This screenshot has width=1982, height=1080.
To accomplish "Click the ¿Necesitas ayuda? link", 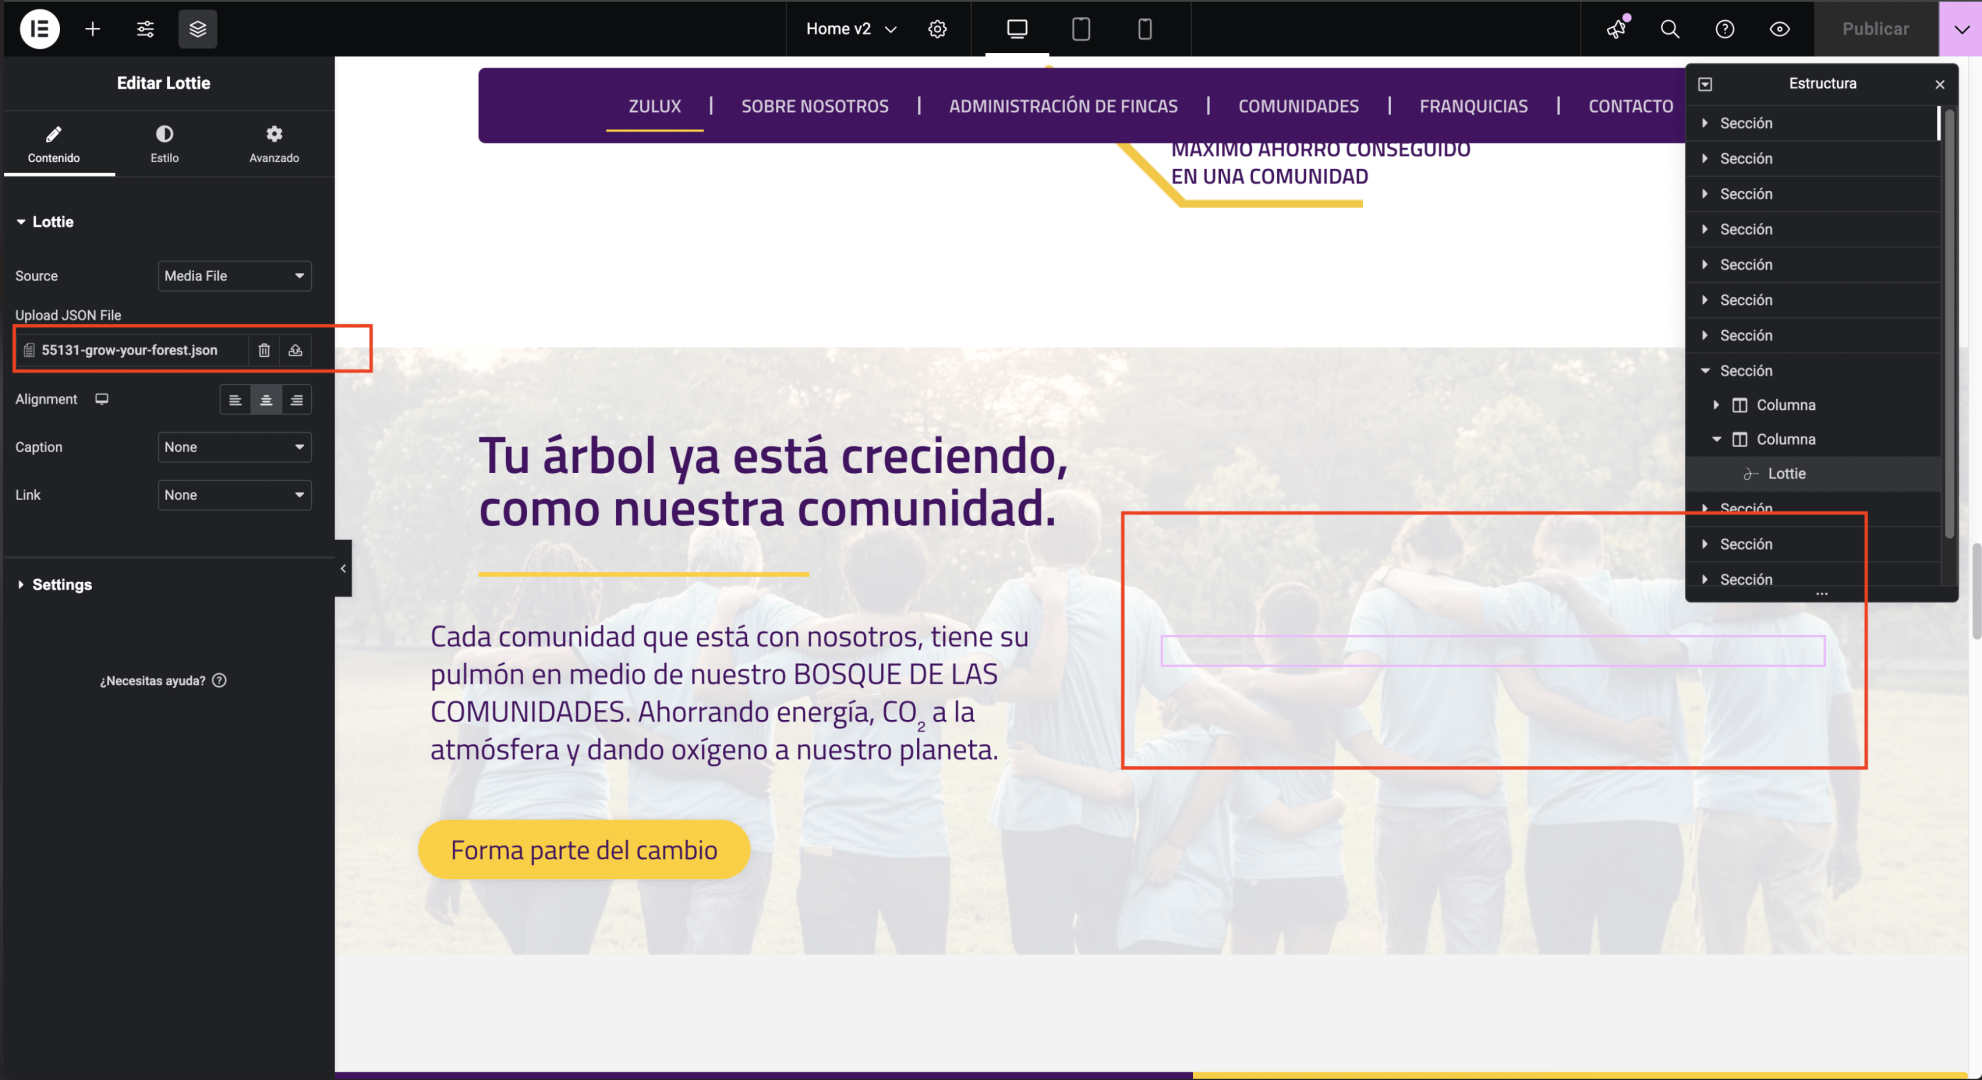I will click(x=162, y=681).
